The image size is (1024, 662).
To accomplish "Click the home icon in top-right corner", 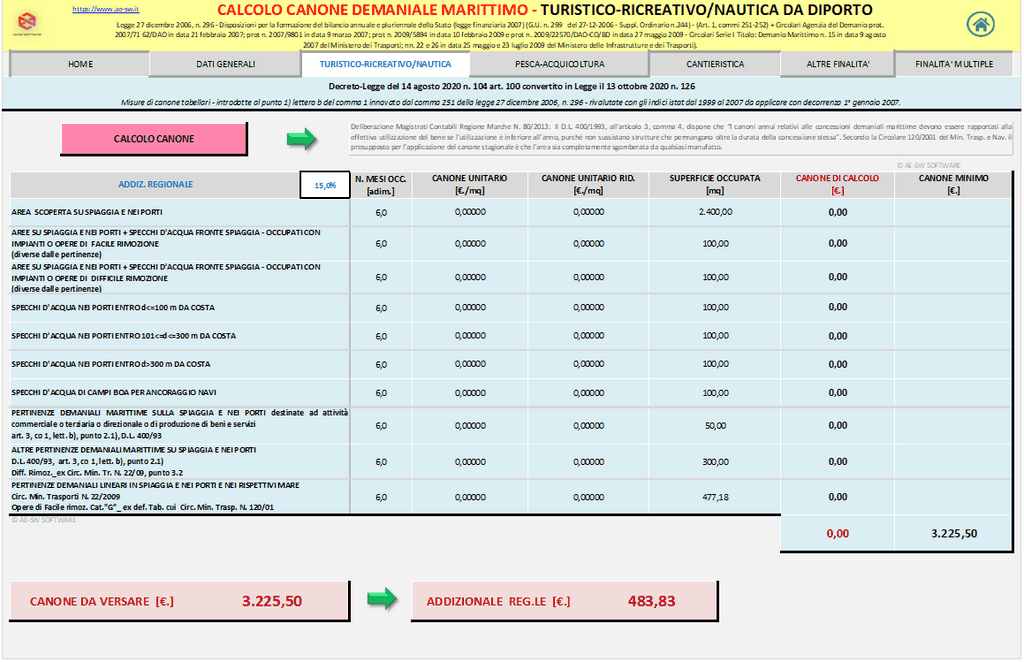I will click(981, 24).
